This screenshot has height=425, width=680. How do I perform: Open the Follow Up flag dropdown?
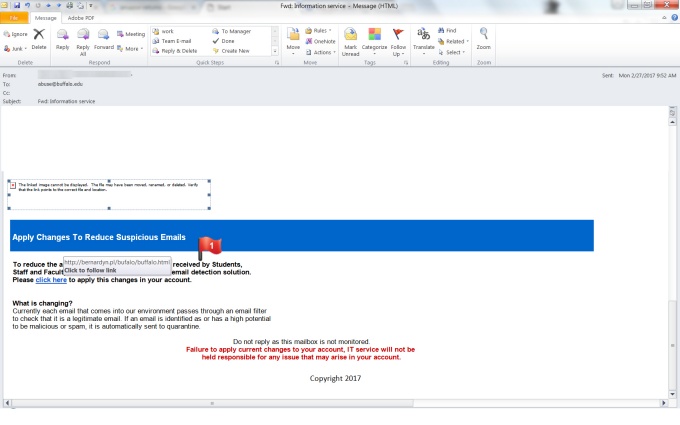pos(398,42)
